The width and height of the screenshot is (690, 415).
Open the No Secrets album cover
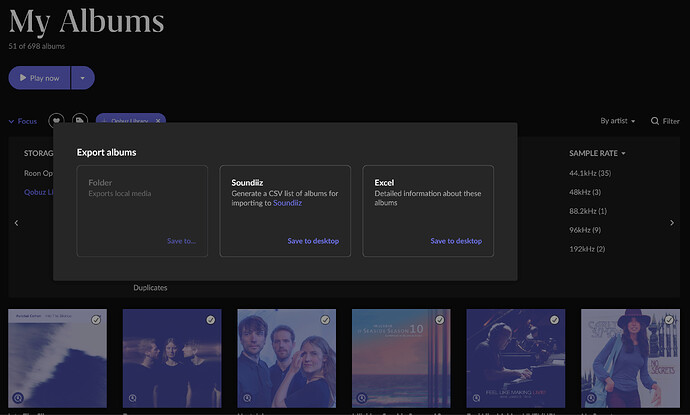pos(630,358)
